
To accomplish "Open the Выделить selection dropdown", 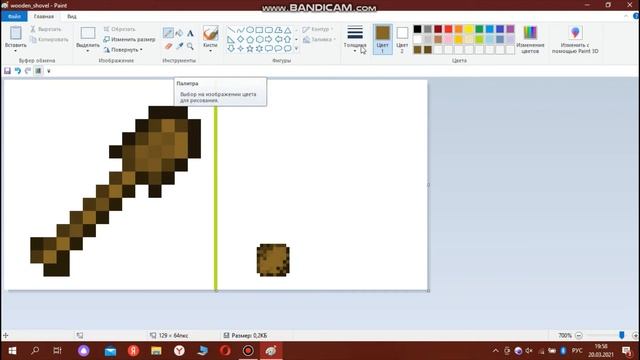I will 88,51.
